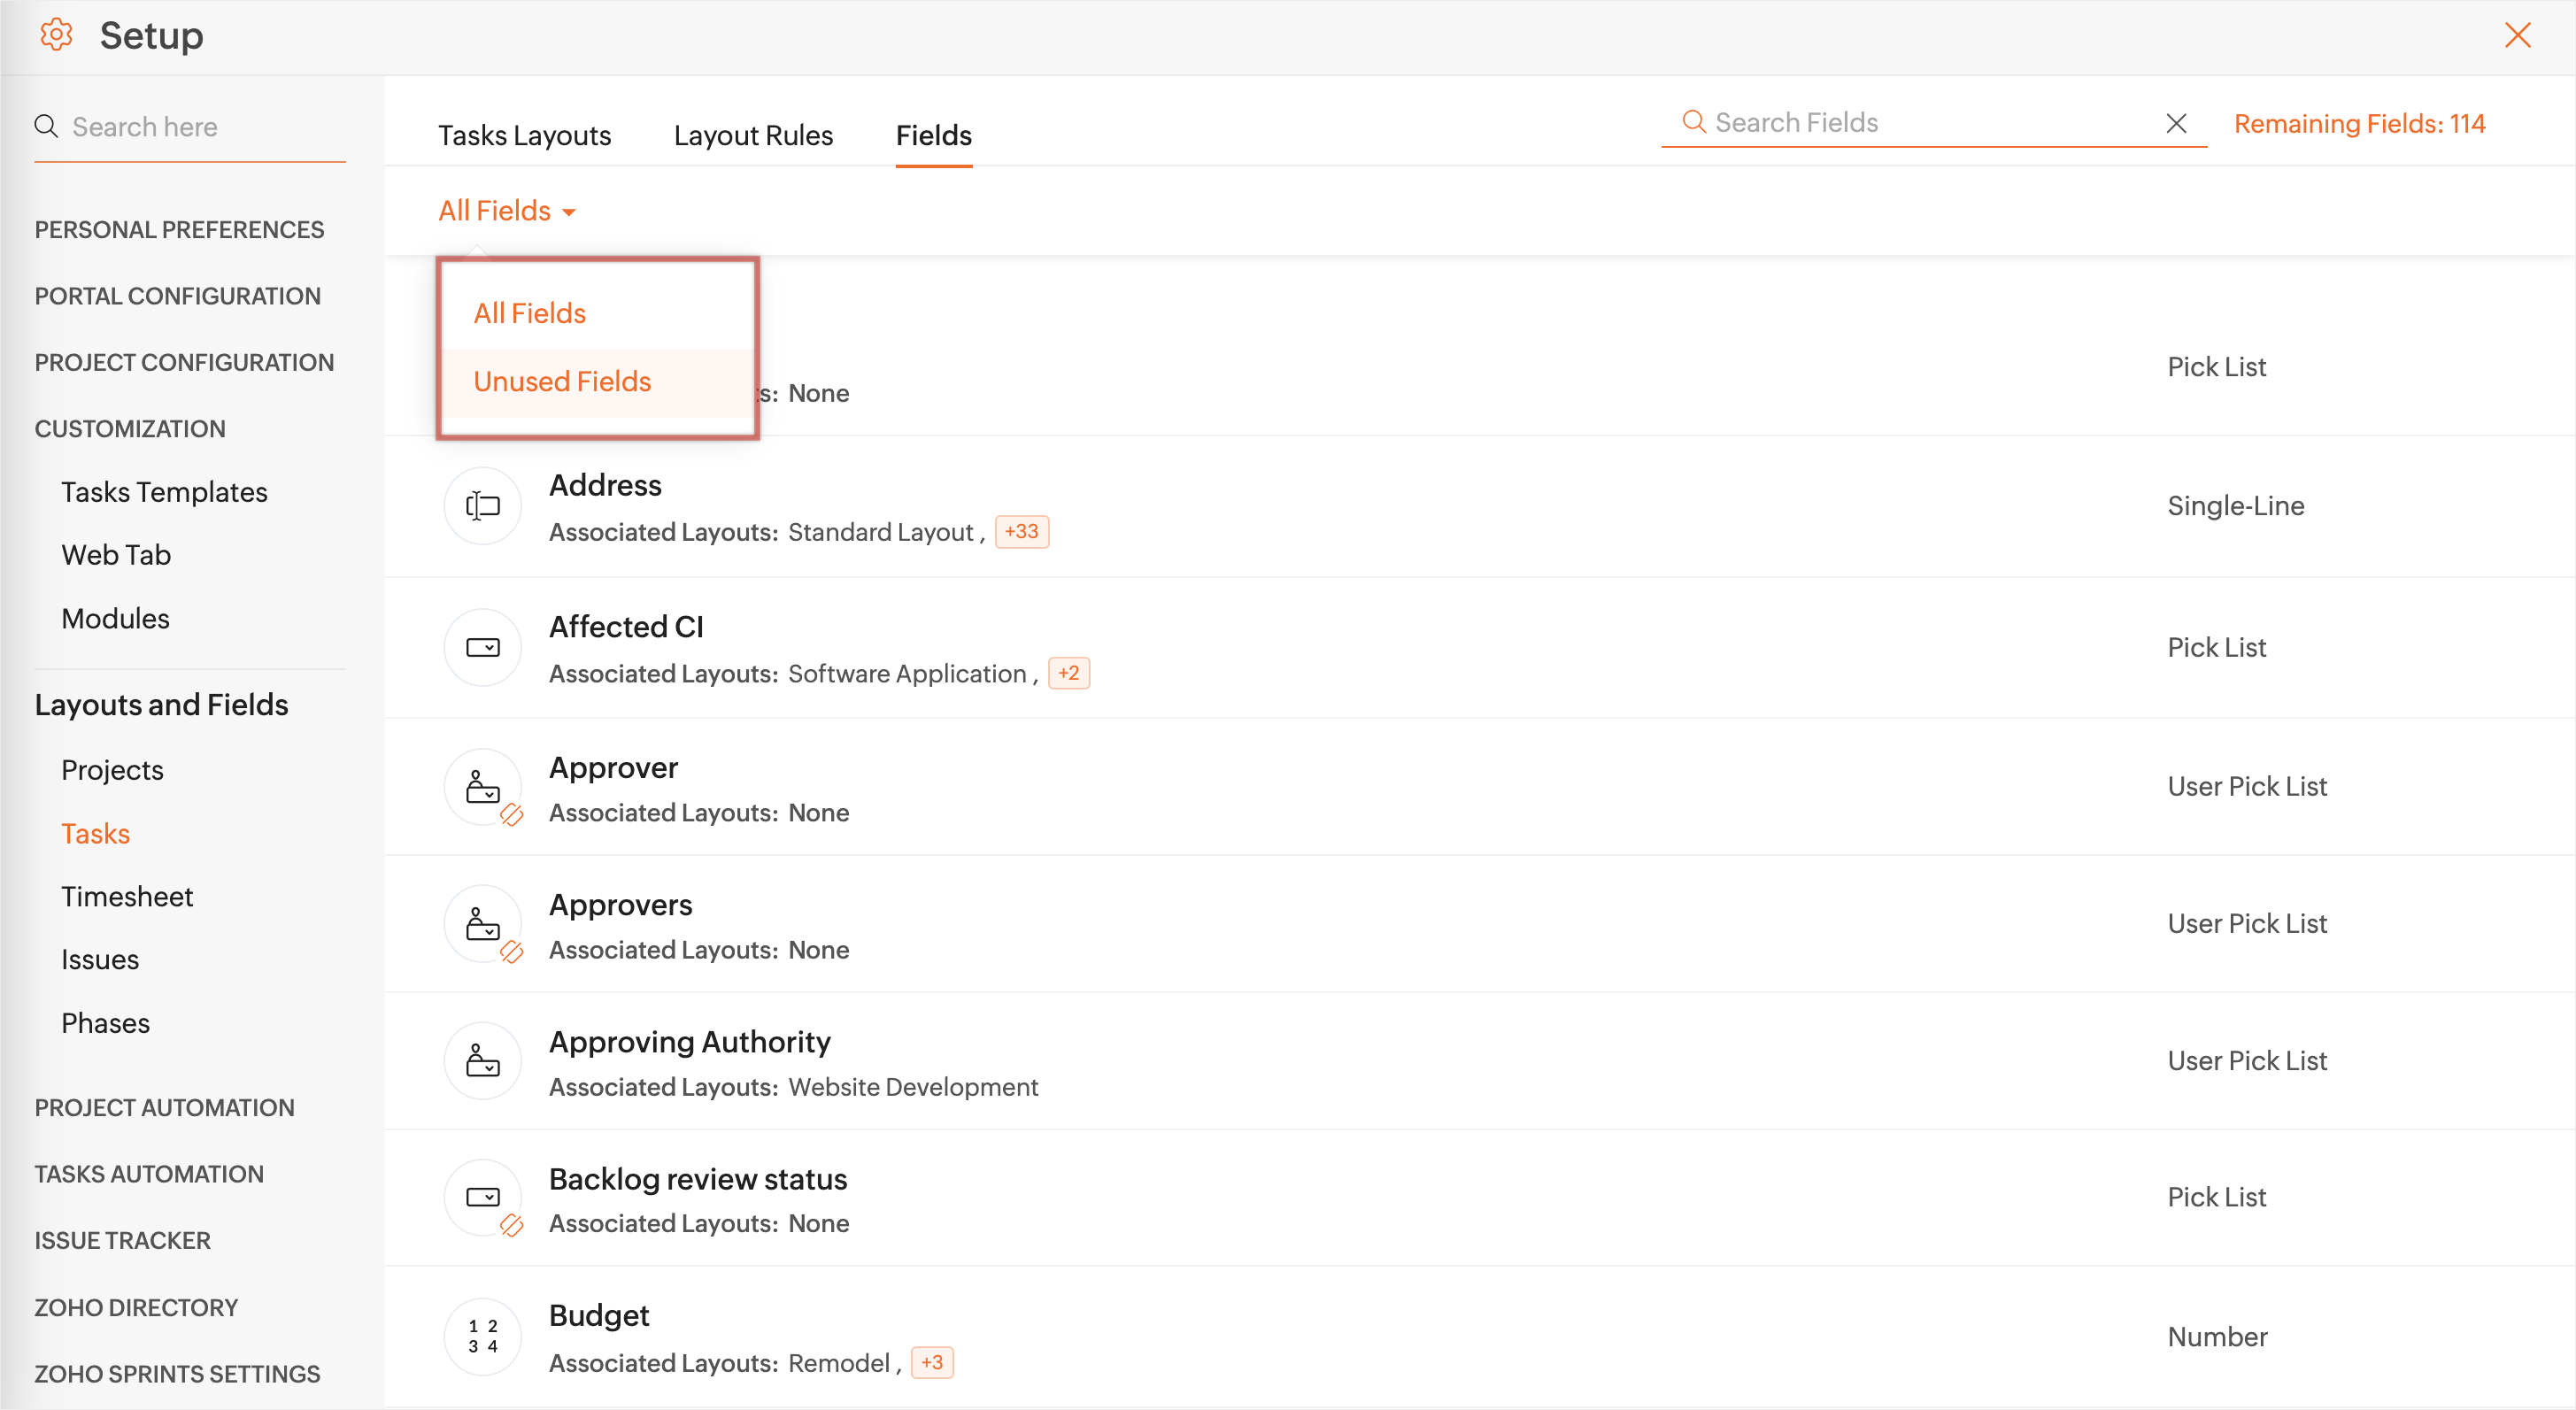
Task: Open the Address field
Action: 605,485
